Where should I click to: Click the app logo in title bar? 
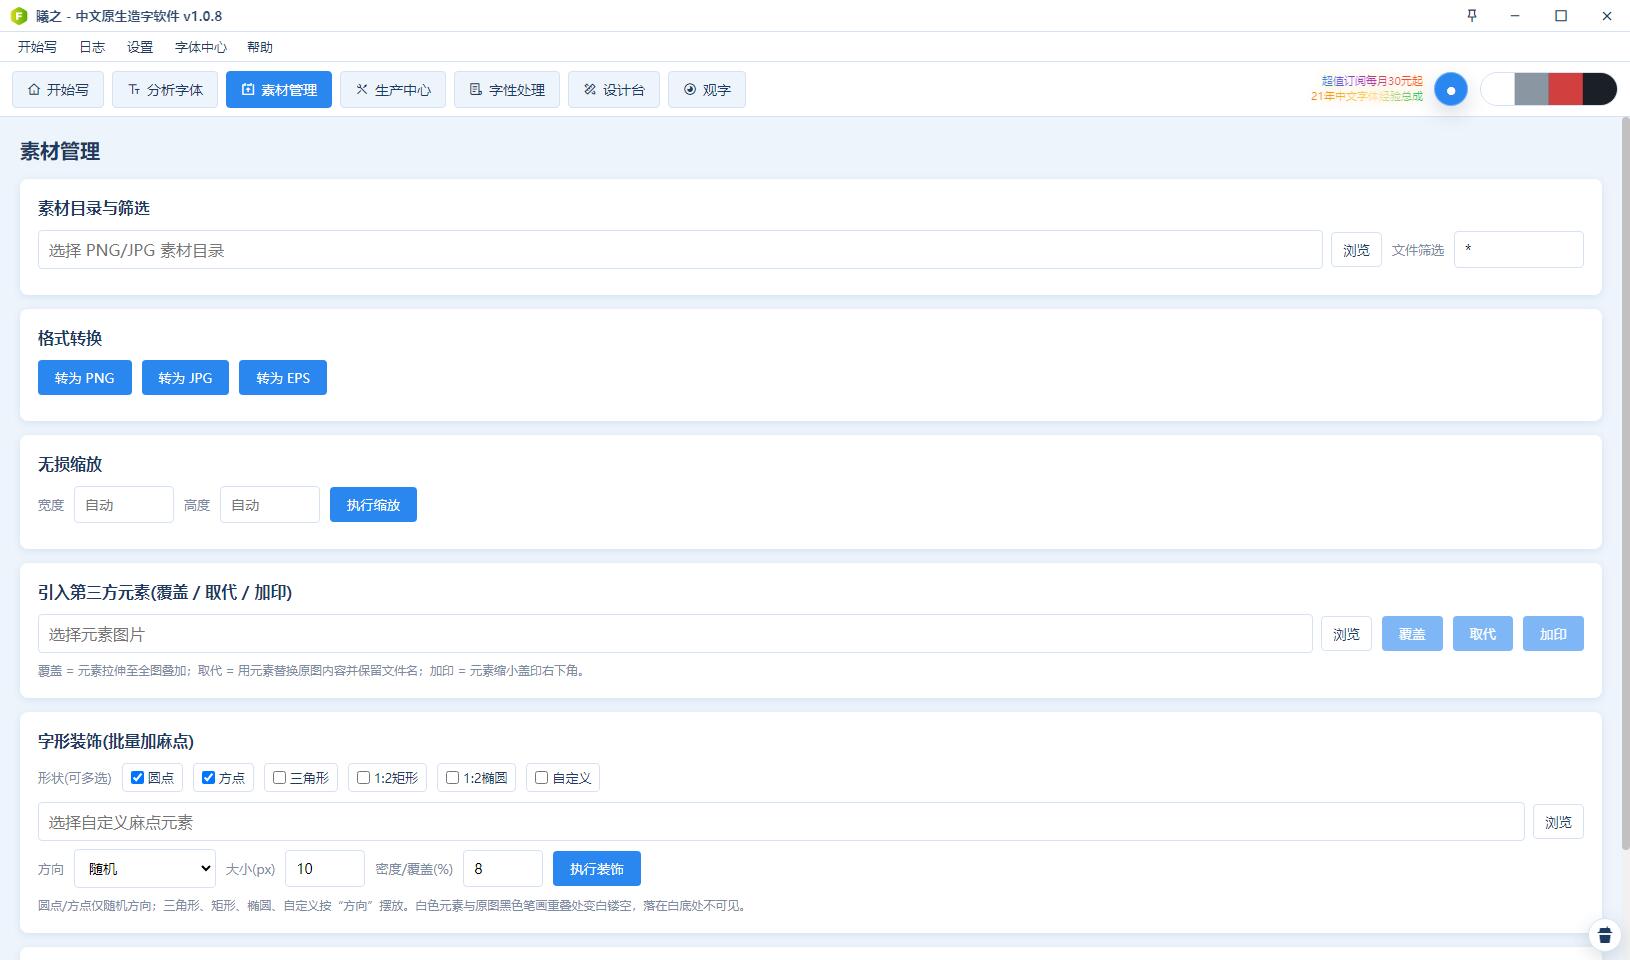coord(19,16)
